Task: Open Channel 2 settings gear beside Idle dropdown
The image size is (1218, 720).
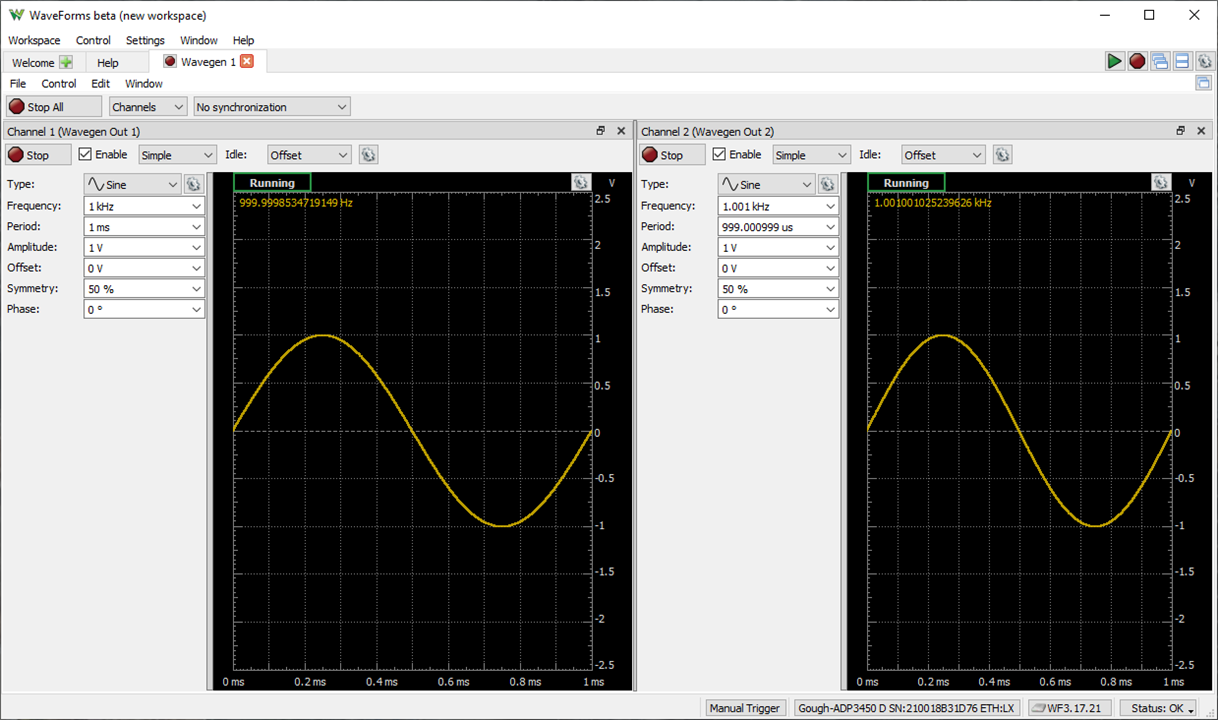Action: pyautogui.click(x=1002, y=155)
